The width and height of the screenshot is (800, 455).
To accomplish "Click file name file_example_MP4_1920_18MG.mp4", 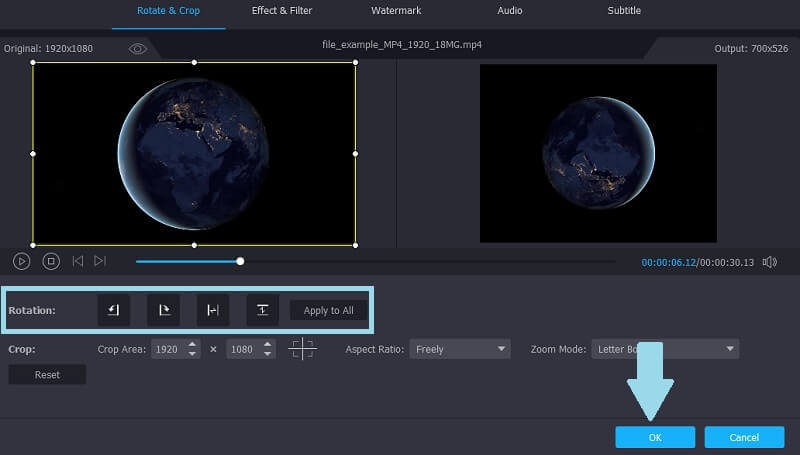I will [x=402, y=45].
